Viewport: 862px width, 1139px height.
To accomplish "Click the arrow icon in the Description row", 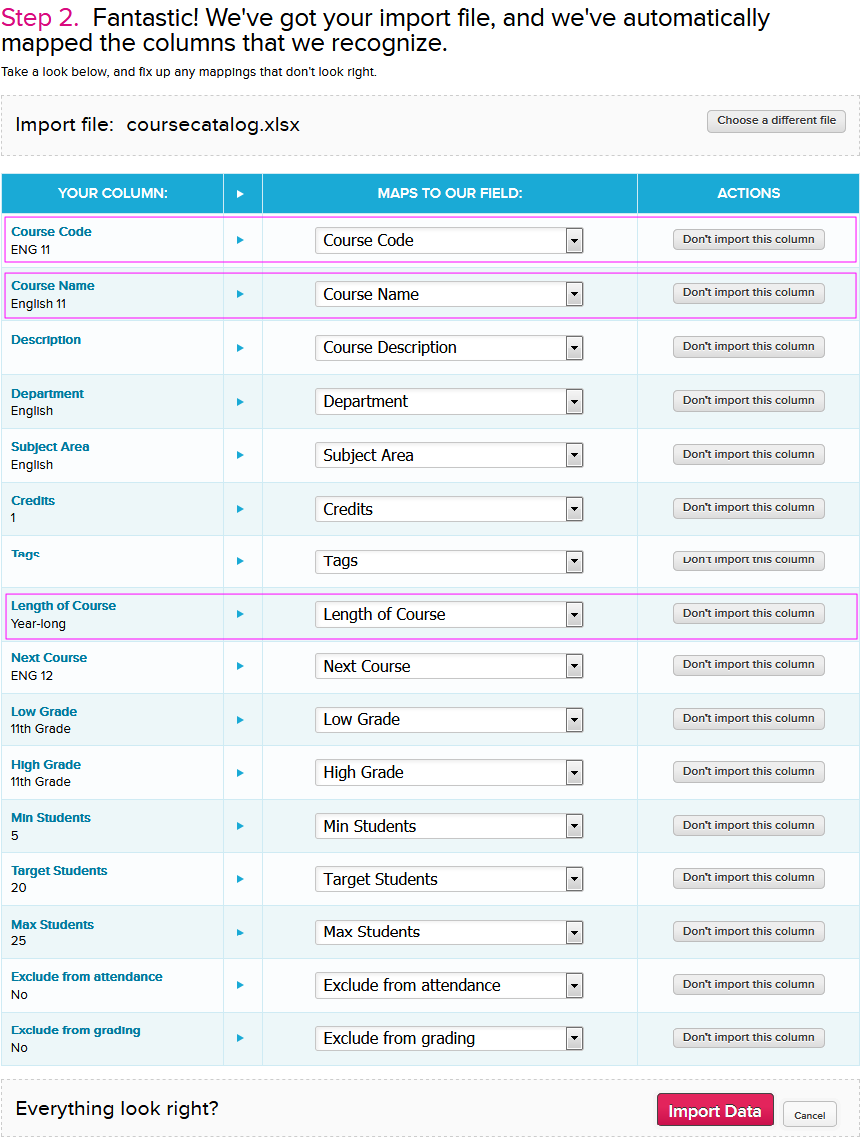I will pos(240,347).
